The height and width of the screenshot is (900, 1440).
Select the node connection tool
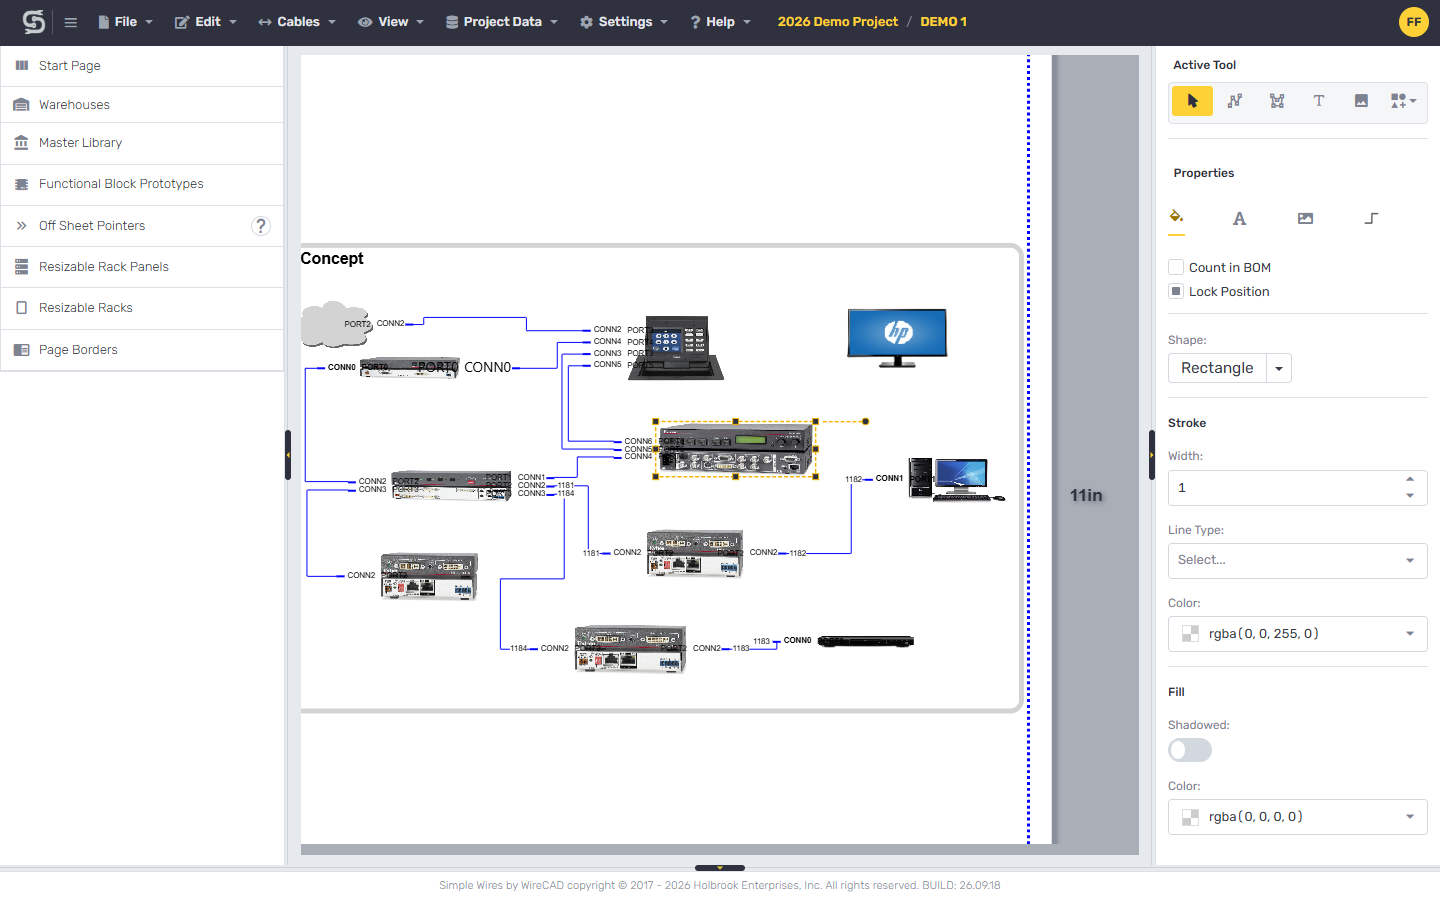click(x=1277, y=101)
